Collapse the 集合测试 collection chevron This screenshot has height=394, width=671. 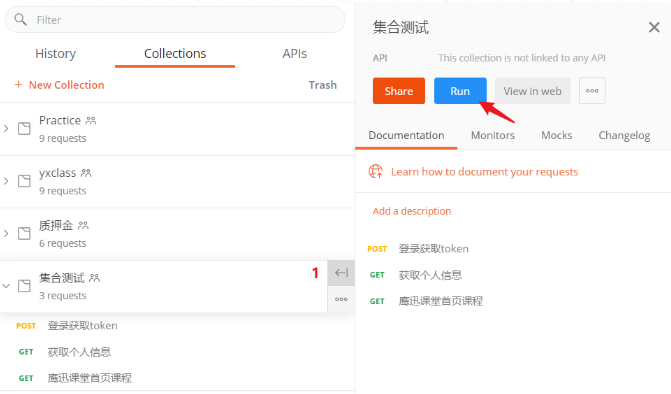coord(6,286)
